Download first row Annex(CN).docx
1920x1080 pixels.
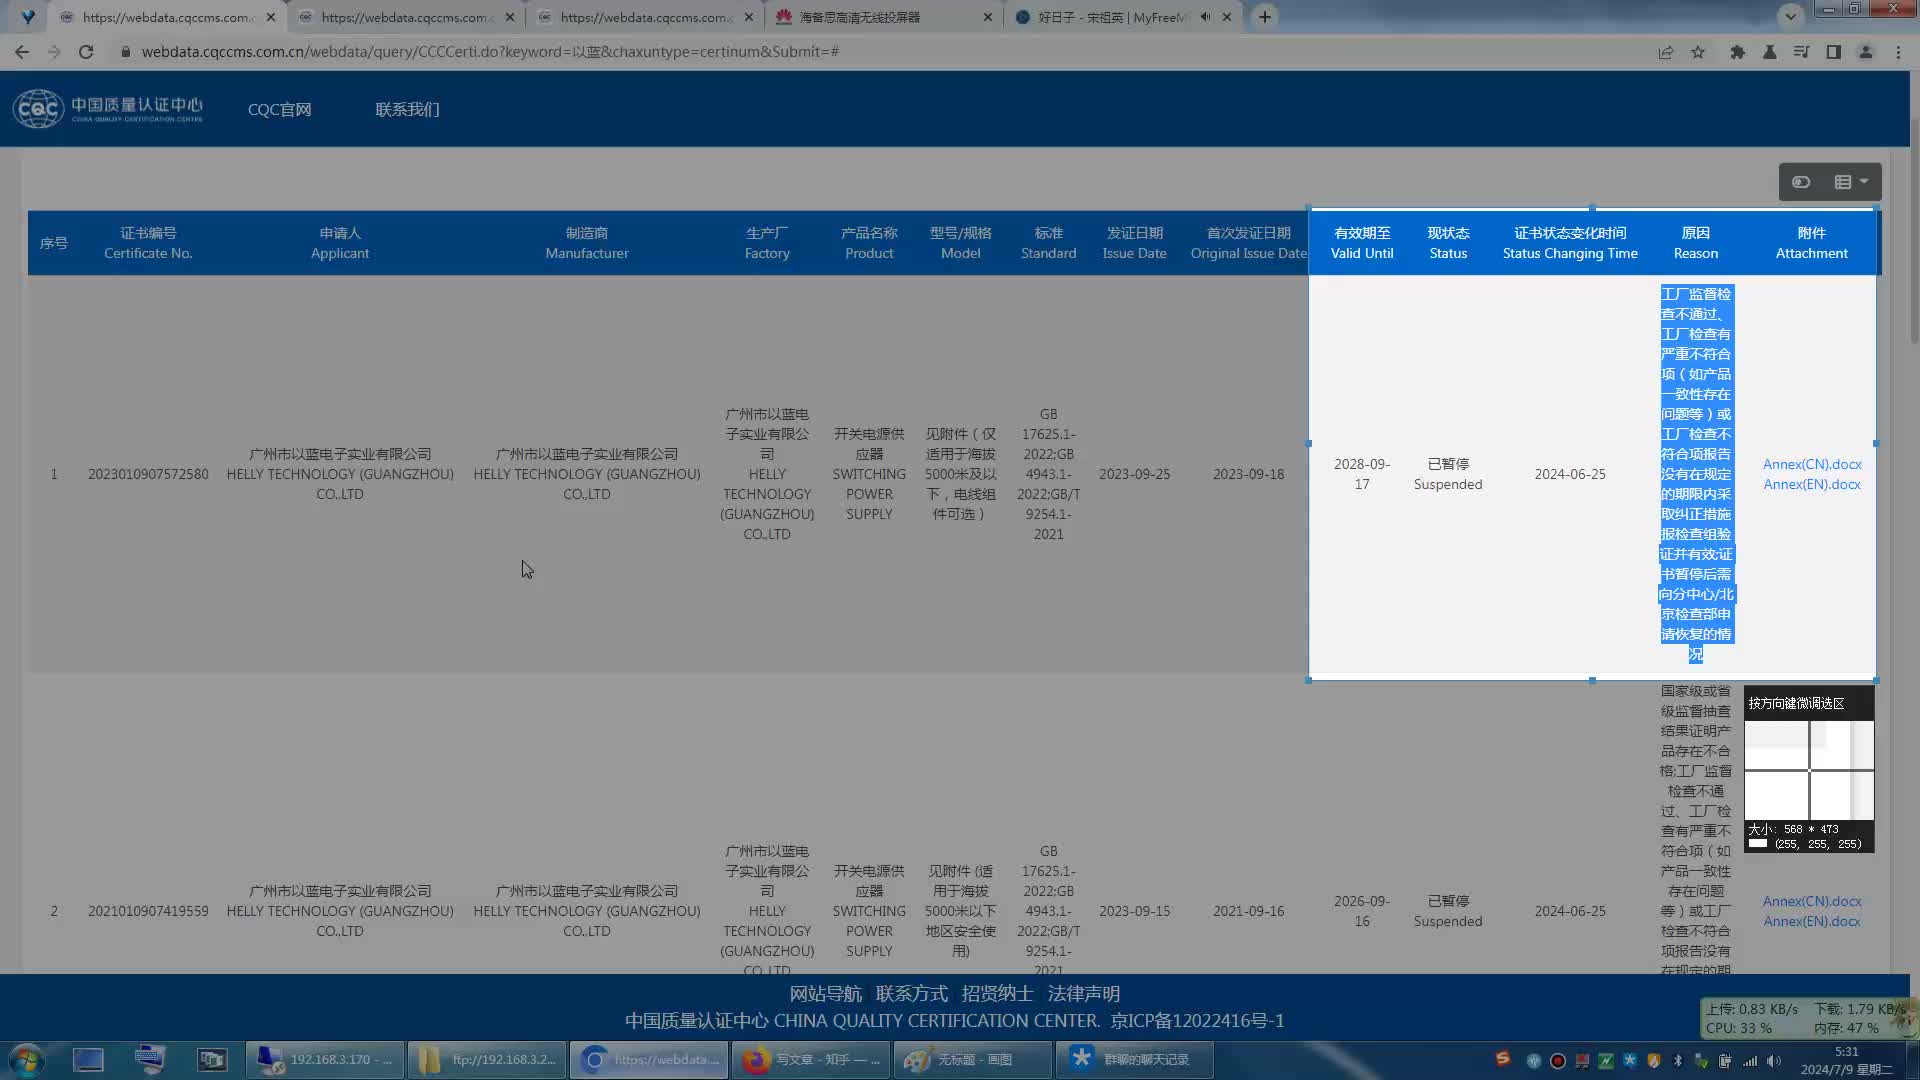pos(1811,464)
